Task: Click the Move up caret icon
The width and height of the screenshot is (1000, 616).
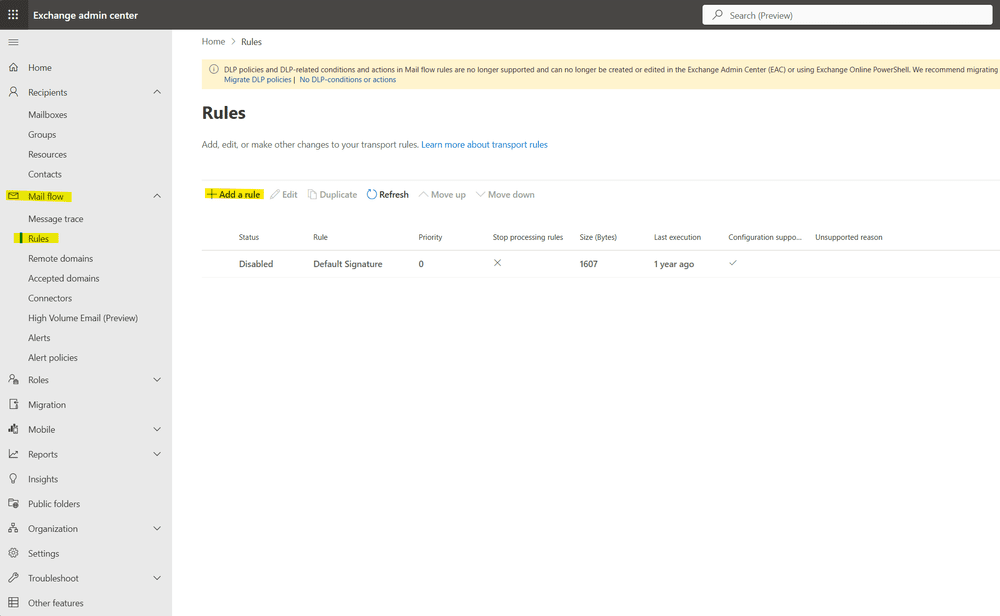Action: [423, 194]
